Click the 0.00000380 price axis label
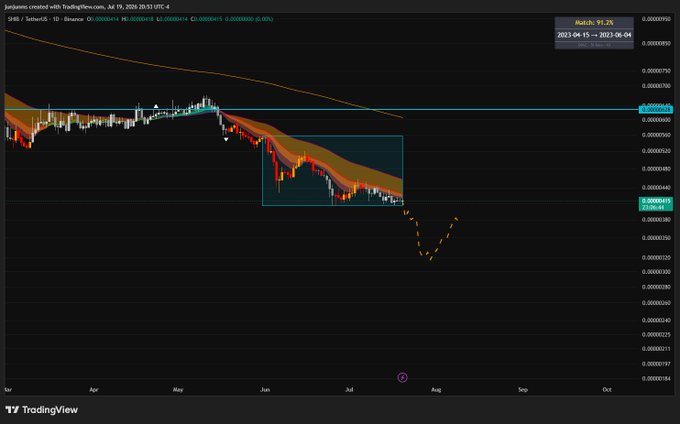The image size is (680, 424). 656,219
